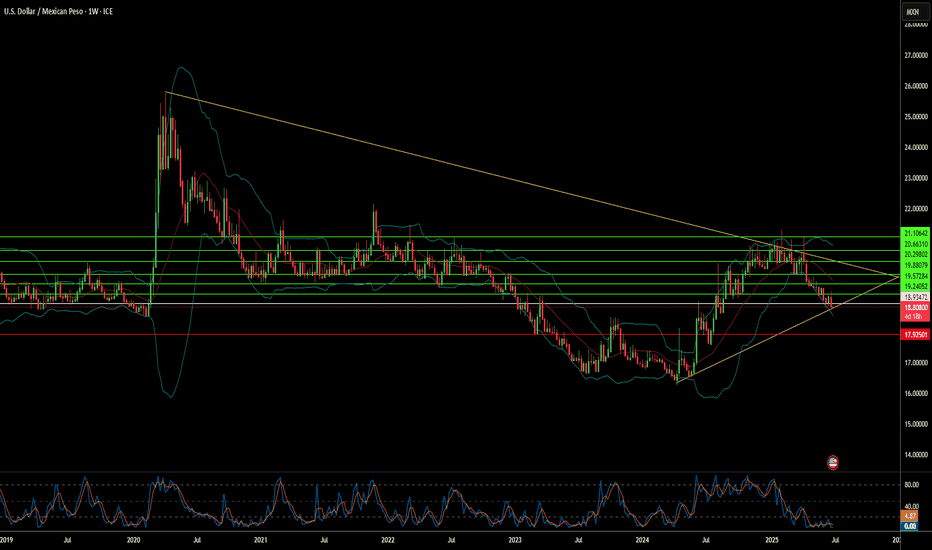Select the 19.24052 price label

(915, 286)
